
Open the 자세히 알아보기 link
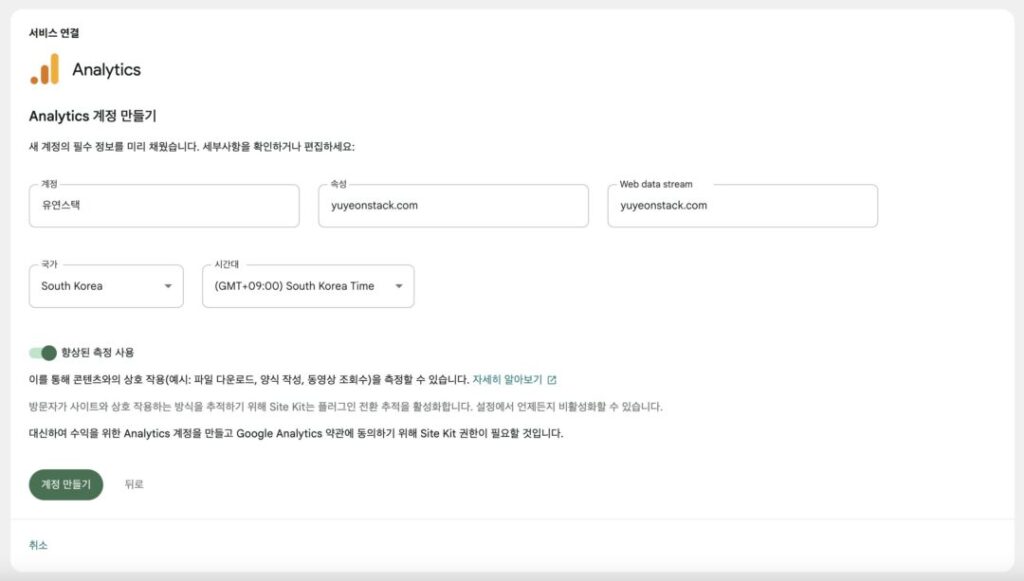pos(507,379)
